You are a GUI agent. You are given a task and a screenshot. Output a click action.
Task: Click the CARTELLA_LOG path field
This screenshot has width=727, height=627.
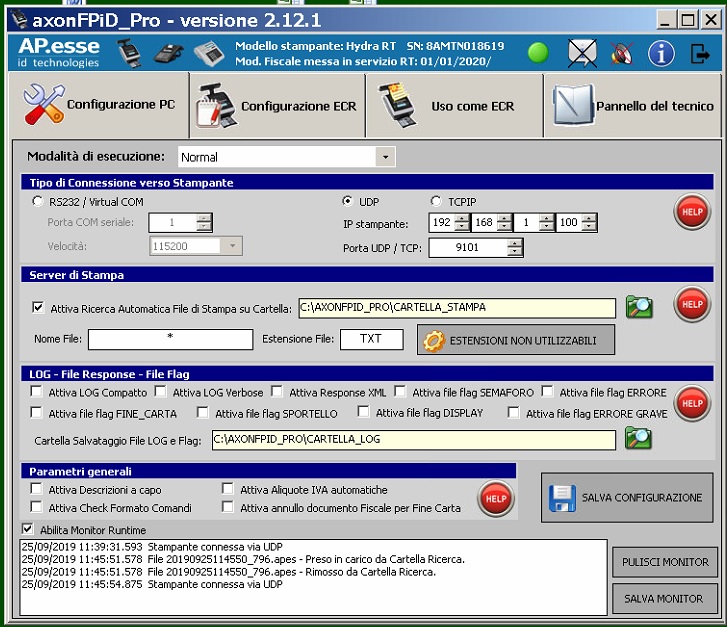tap(414, 440)
